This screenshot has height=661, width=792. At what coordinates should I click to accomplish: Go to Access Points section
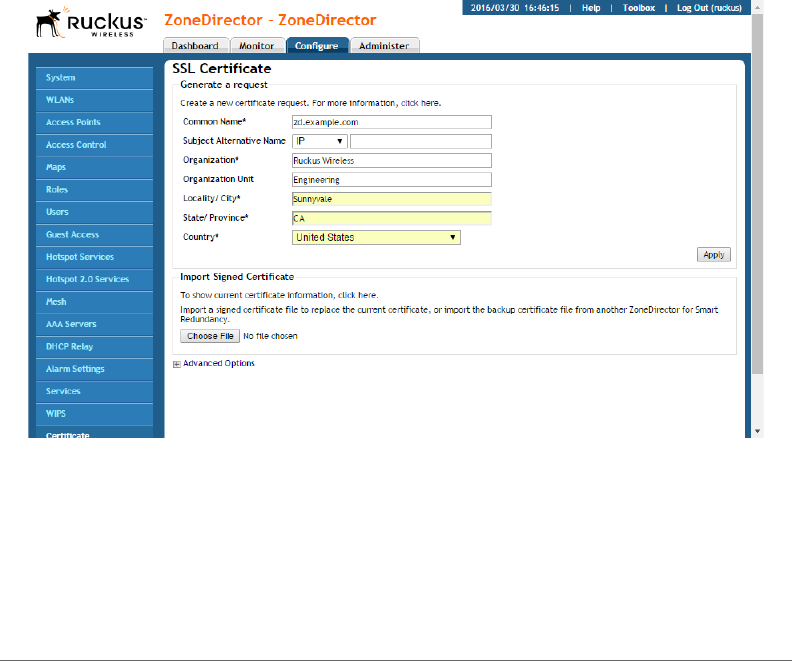click(94, 122)
